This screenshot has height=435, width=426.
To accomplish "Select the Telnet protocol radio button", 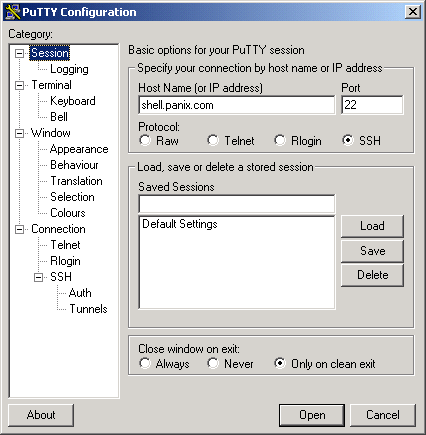I will click(x=213, y=140).
